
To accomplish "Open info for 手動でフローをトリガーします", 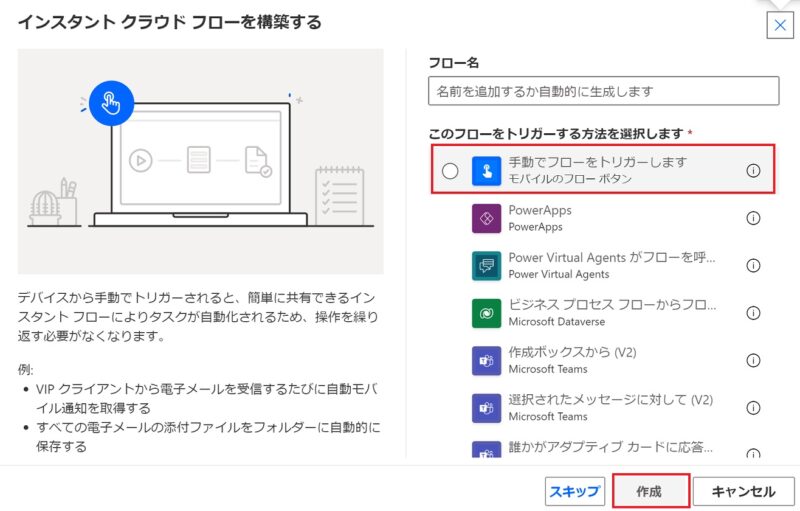I will tap(754, 171).
